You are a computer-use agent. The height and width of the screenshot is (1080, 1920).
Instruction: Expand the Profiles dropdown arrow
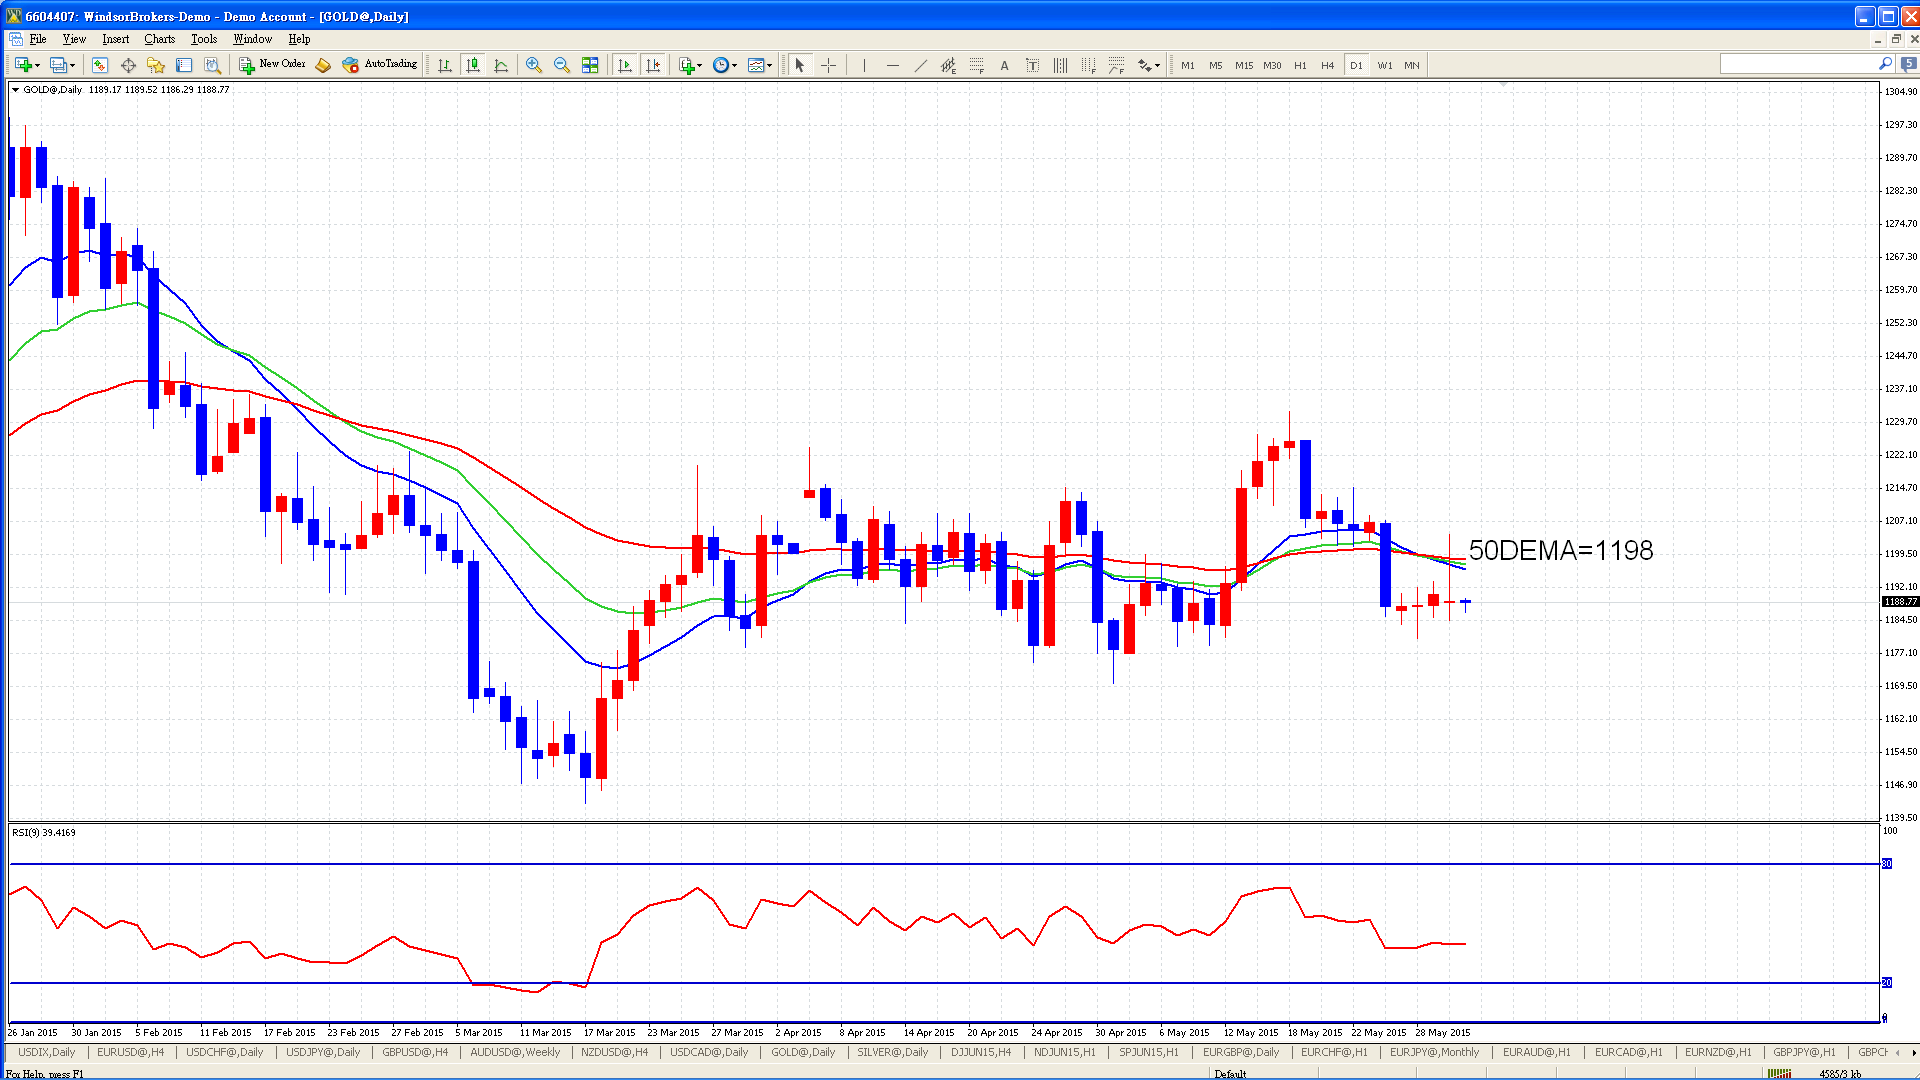[73, 66]
